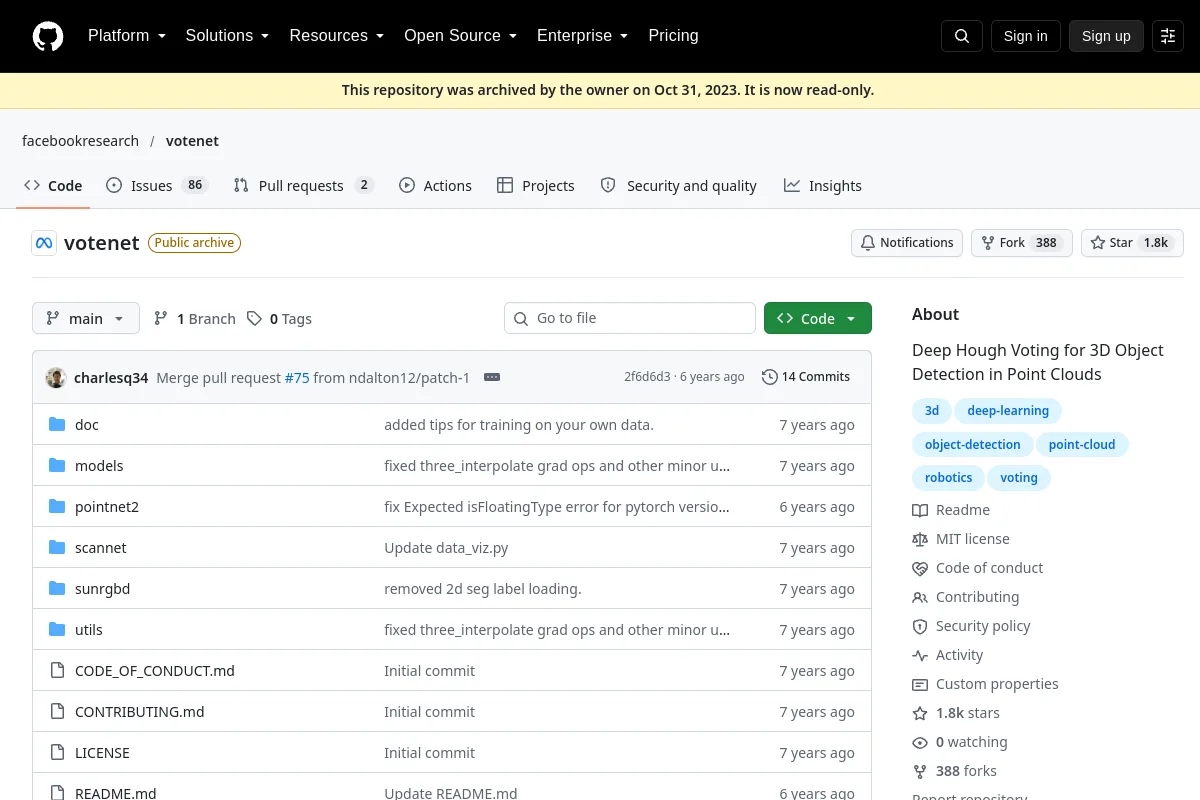Viewport: 1200px width, 800px height.
Task: Star the votenet repository
Action: [x=1132, y=243]
